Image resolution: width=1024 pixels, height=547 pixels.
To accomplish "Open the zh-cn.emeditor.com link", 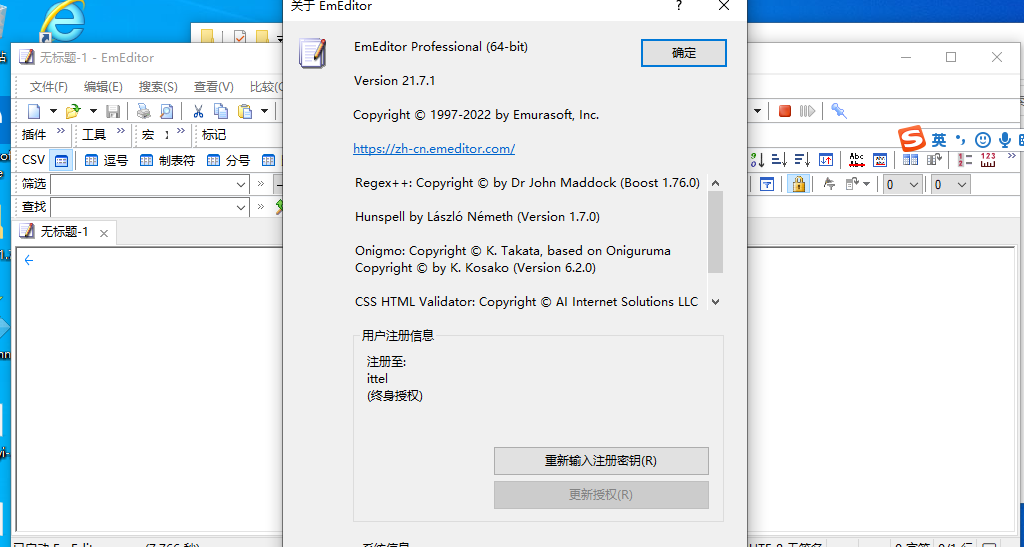I will click(434, 149).
